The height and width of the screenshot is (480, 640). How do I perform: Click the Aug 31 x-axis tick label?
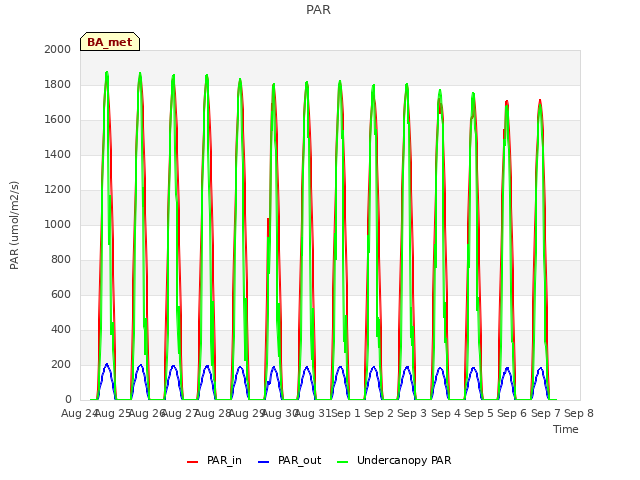click(313, 413)
